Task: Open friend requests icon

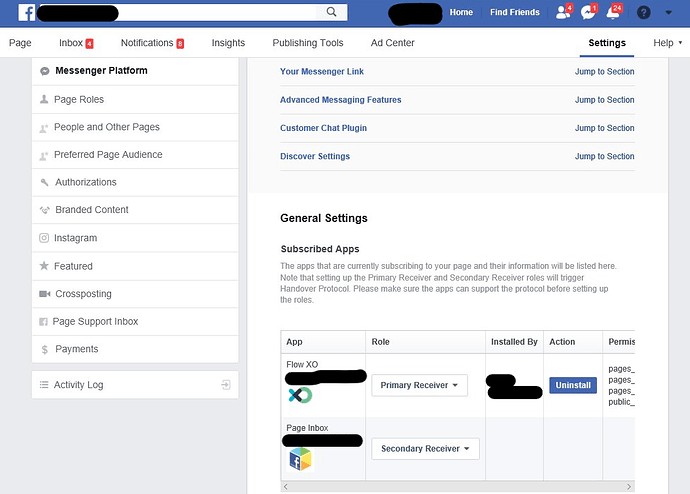Action: coord(562,12)
